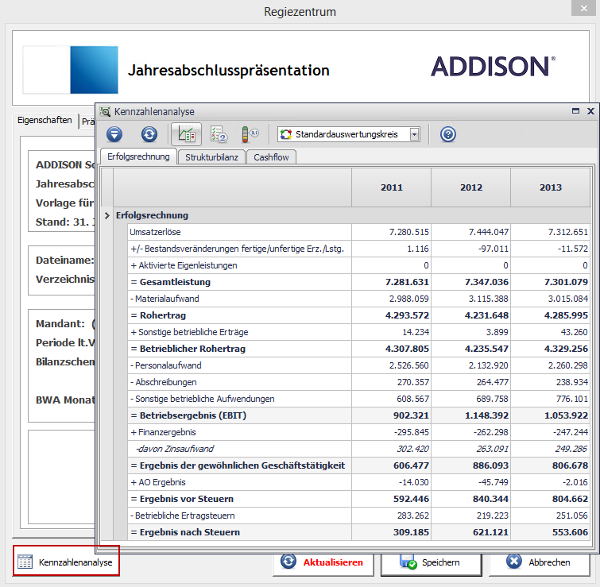Click Materialaufwand 2013 value 3.015.084
This screenshot has height=587, width=600.
click(x=568, y=299)
